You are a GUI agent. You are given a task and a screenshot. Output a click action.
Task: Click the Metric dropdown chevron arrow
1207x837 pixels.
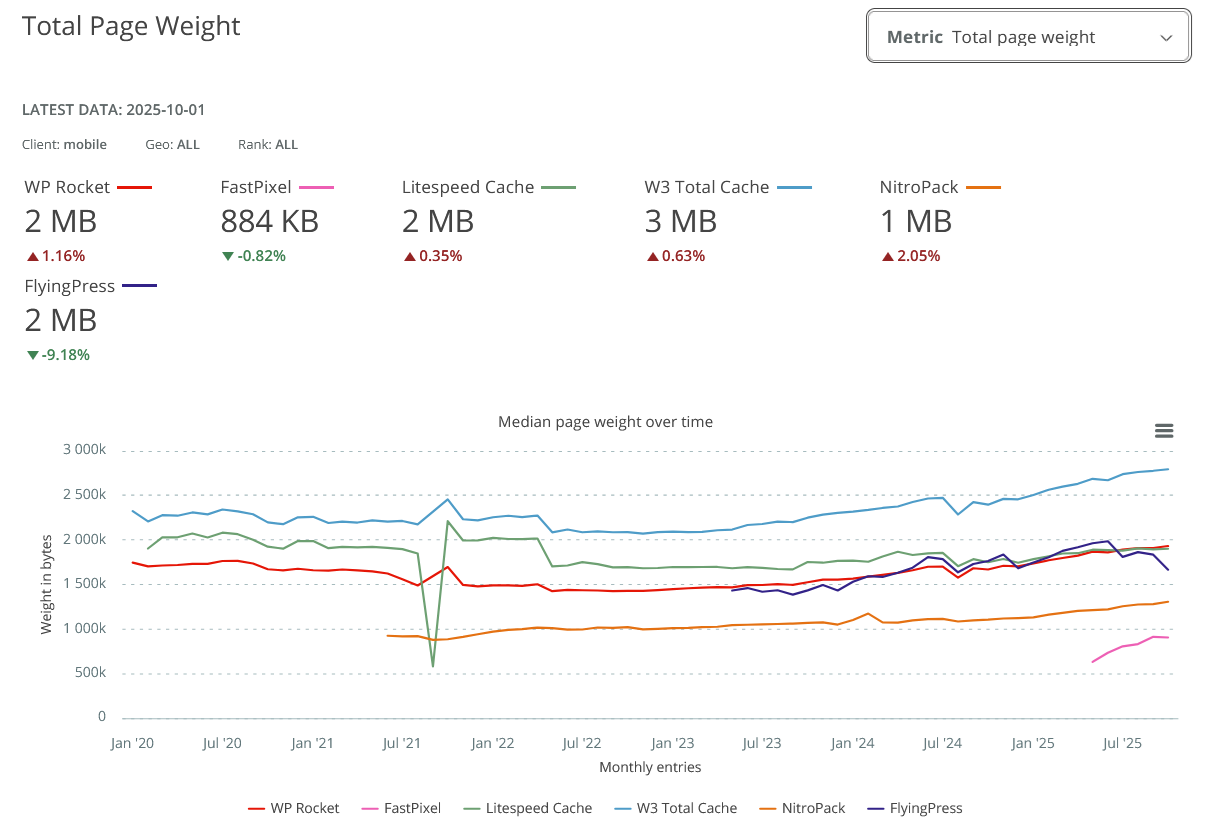[1166, 38]
